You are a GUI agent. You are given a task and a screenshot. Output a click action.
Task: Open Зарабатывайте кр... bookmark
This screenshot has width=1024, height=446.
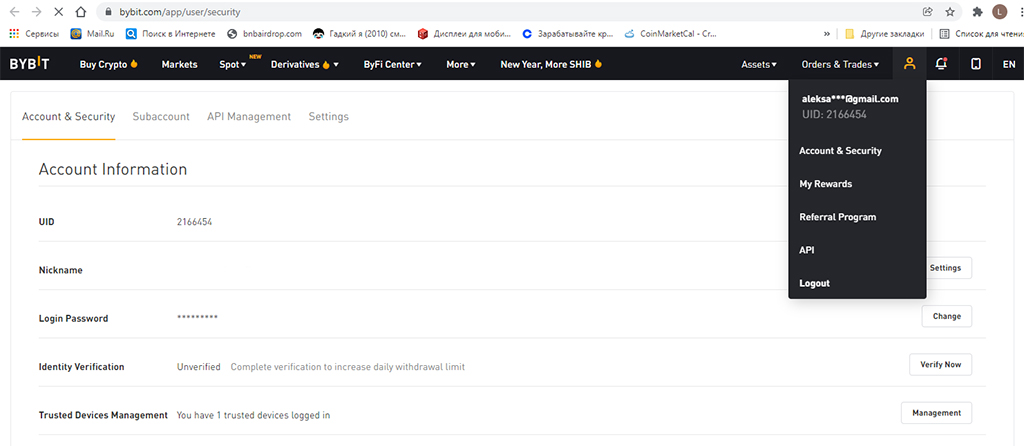point(568,33)
